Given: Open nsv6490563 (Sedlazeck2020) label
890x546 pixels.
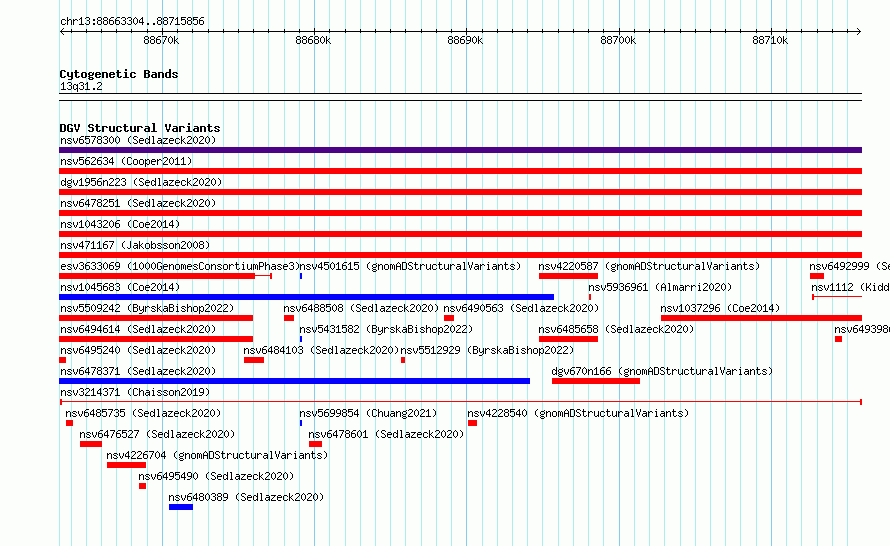Looking at the screenshot, I should point(521,308).
